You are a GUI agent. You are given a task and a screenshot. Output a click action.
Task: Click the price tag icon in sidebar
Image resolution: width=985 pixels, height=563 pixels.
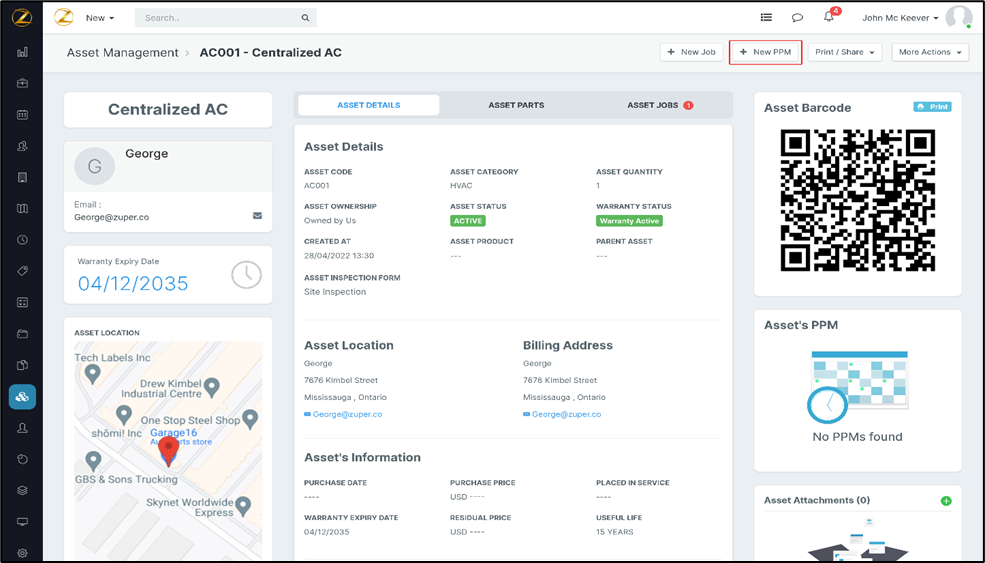(22, 271)
